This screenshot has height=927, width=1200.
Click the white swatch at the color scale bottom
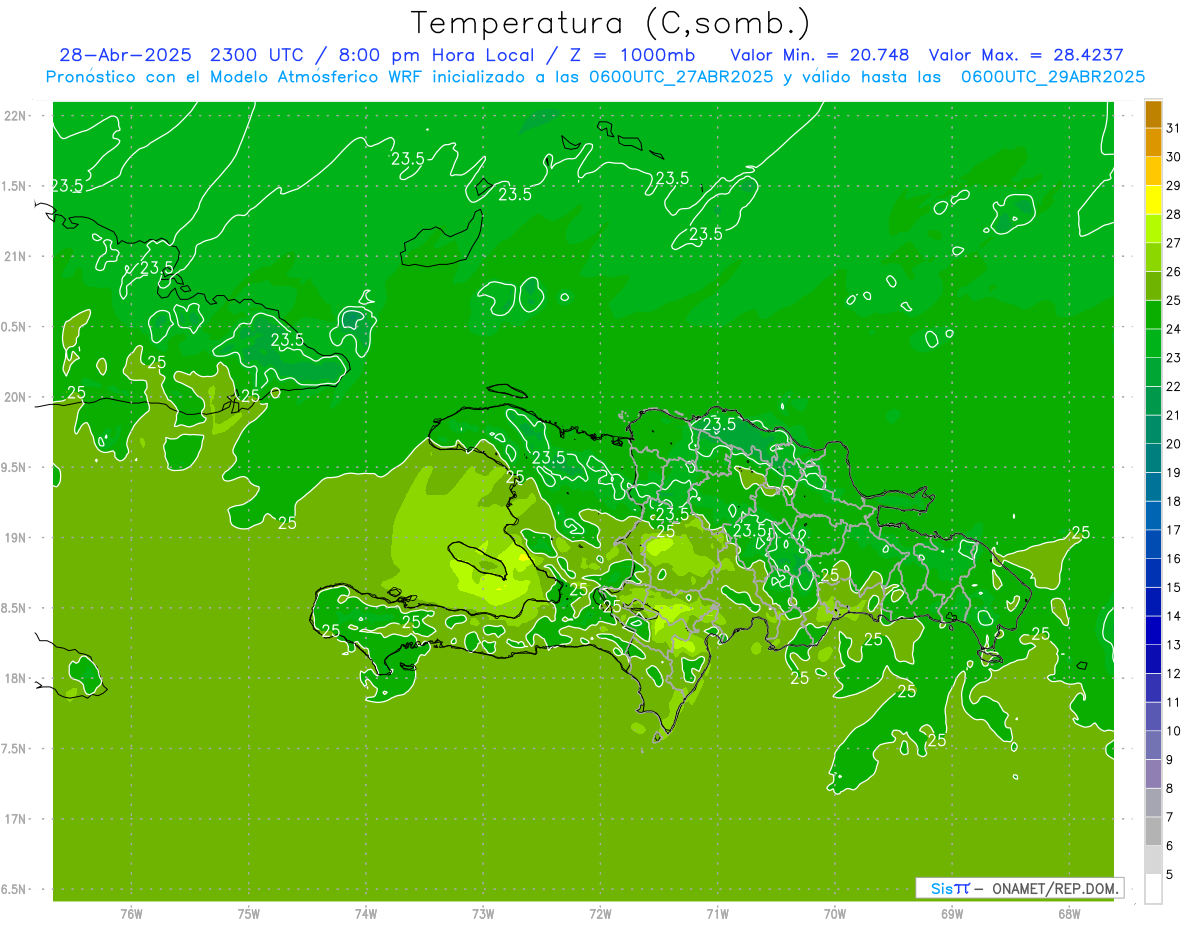[x=1153, y=888]
